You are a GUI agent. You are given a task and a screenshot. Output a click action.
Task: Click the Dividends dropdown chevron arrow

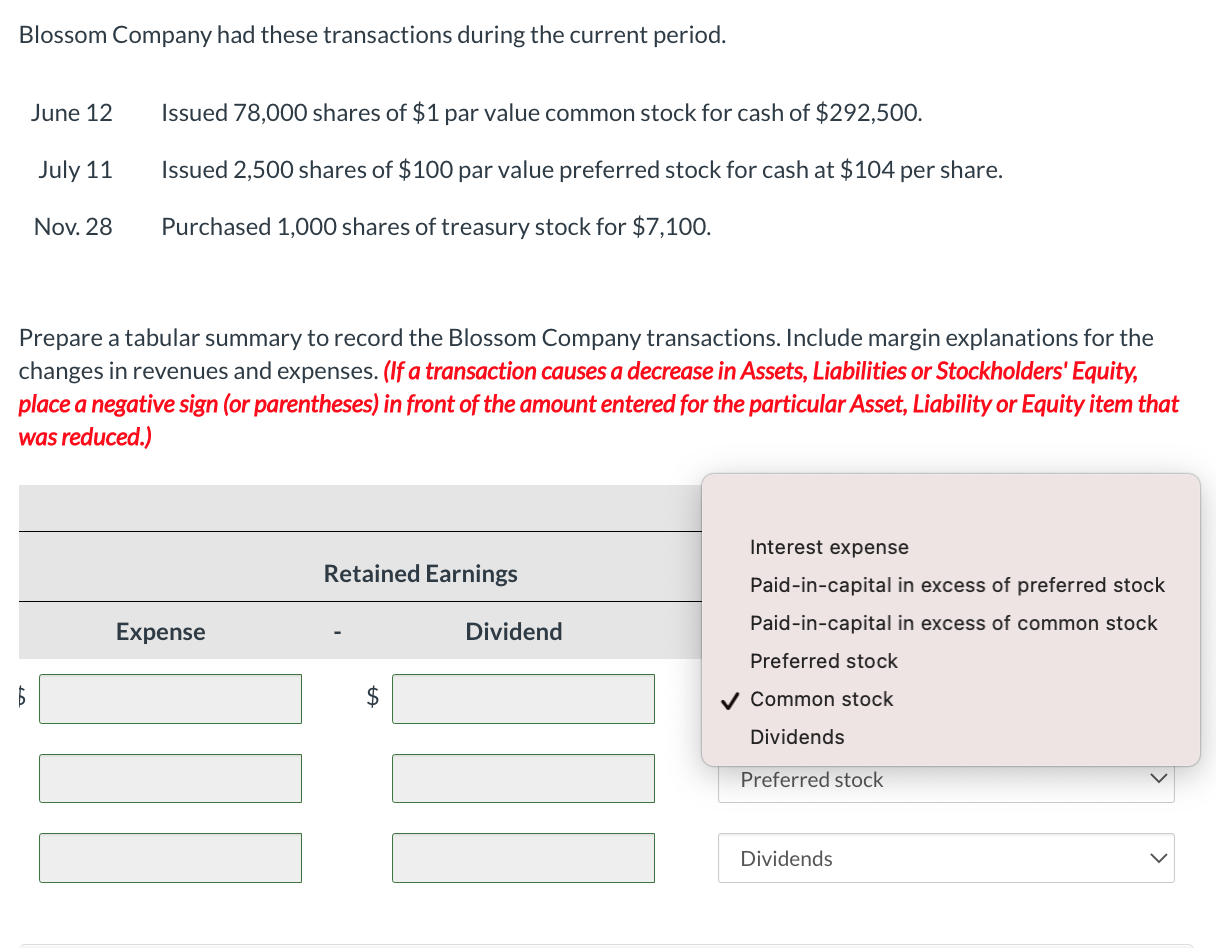(x=1157, y=858)
